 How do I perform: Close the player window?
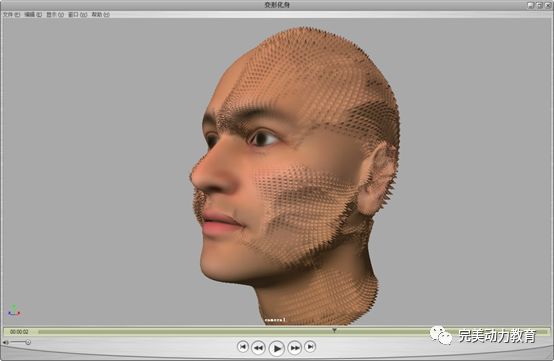tap(548, 5)
